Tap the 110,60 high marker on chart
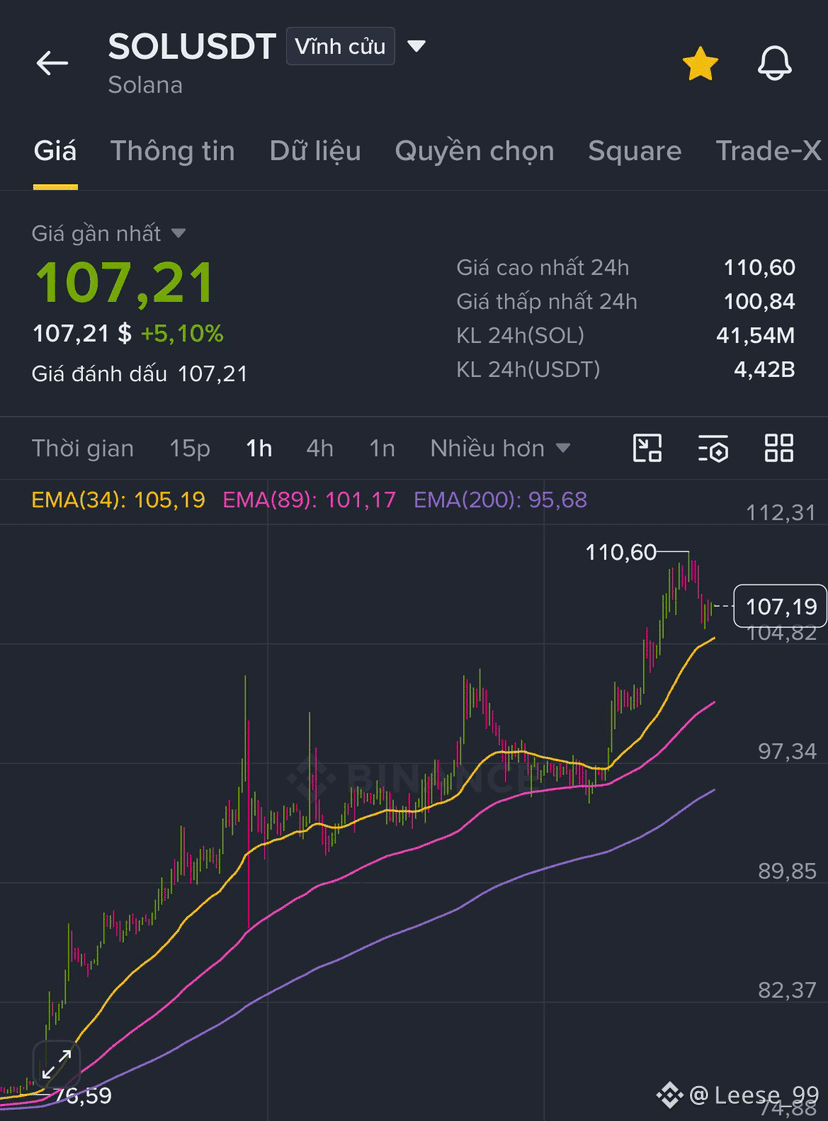Screen dimensions: 828x1121 point(621,552)
